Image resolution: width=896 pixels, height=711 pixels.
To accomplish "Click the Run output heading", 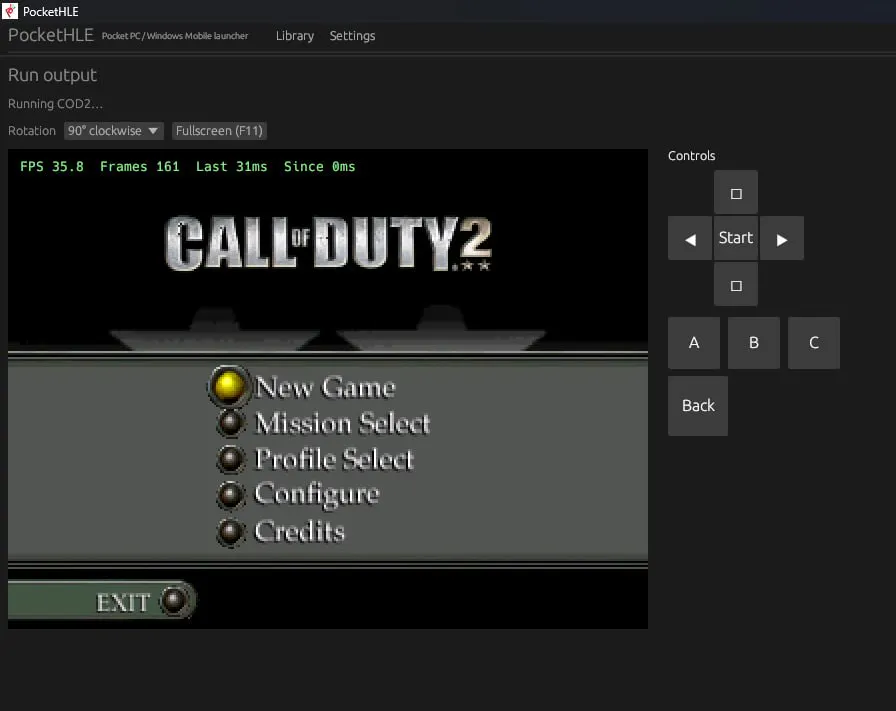I will [x=53, y=75].
